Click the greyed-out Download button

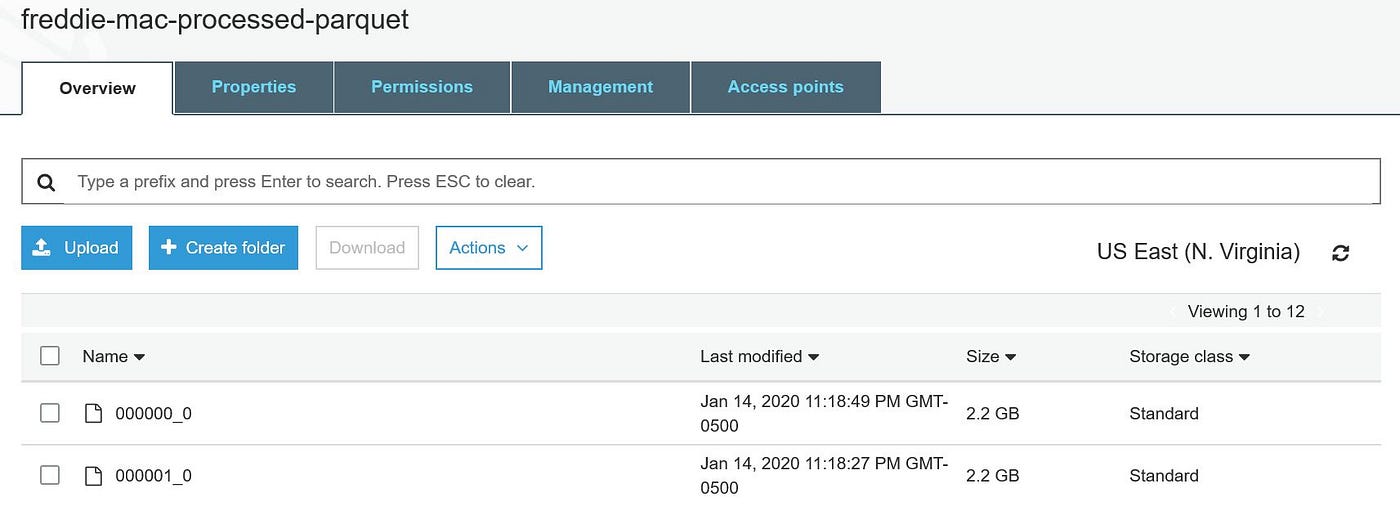[367, 248]
